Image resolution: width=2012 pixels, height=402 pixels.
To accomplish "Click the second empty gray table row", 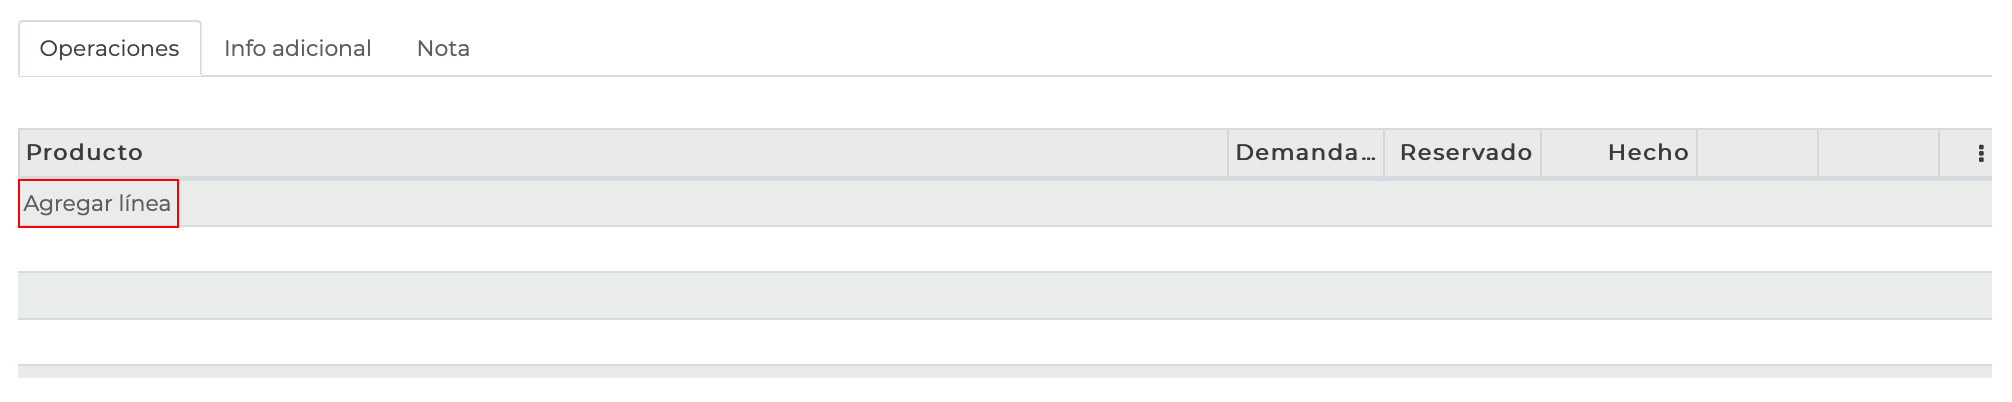I will 1000,295.
